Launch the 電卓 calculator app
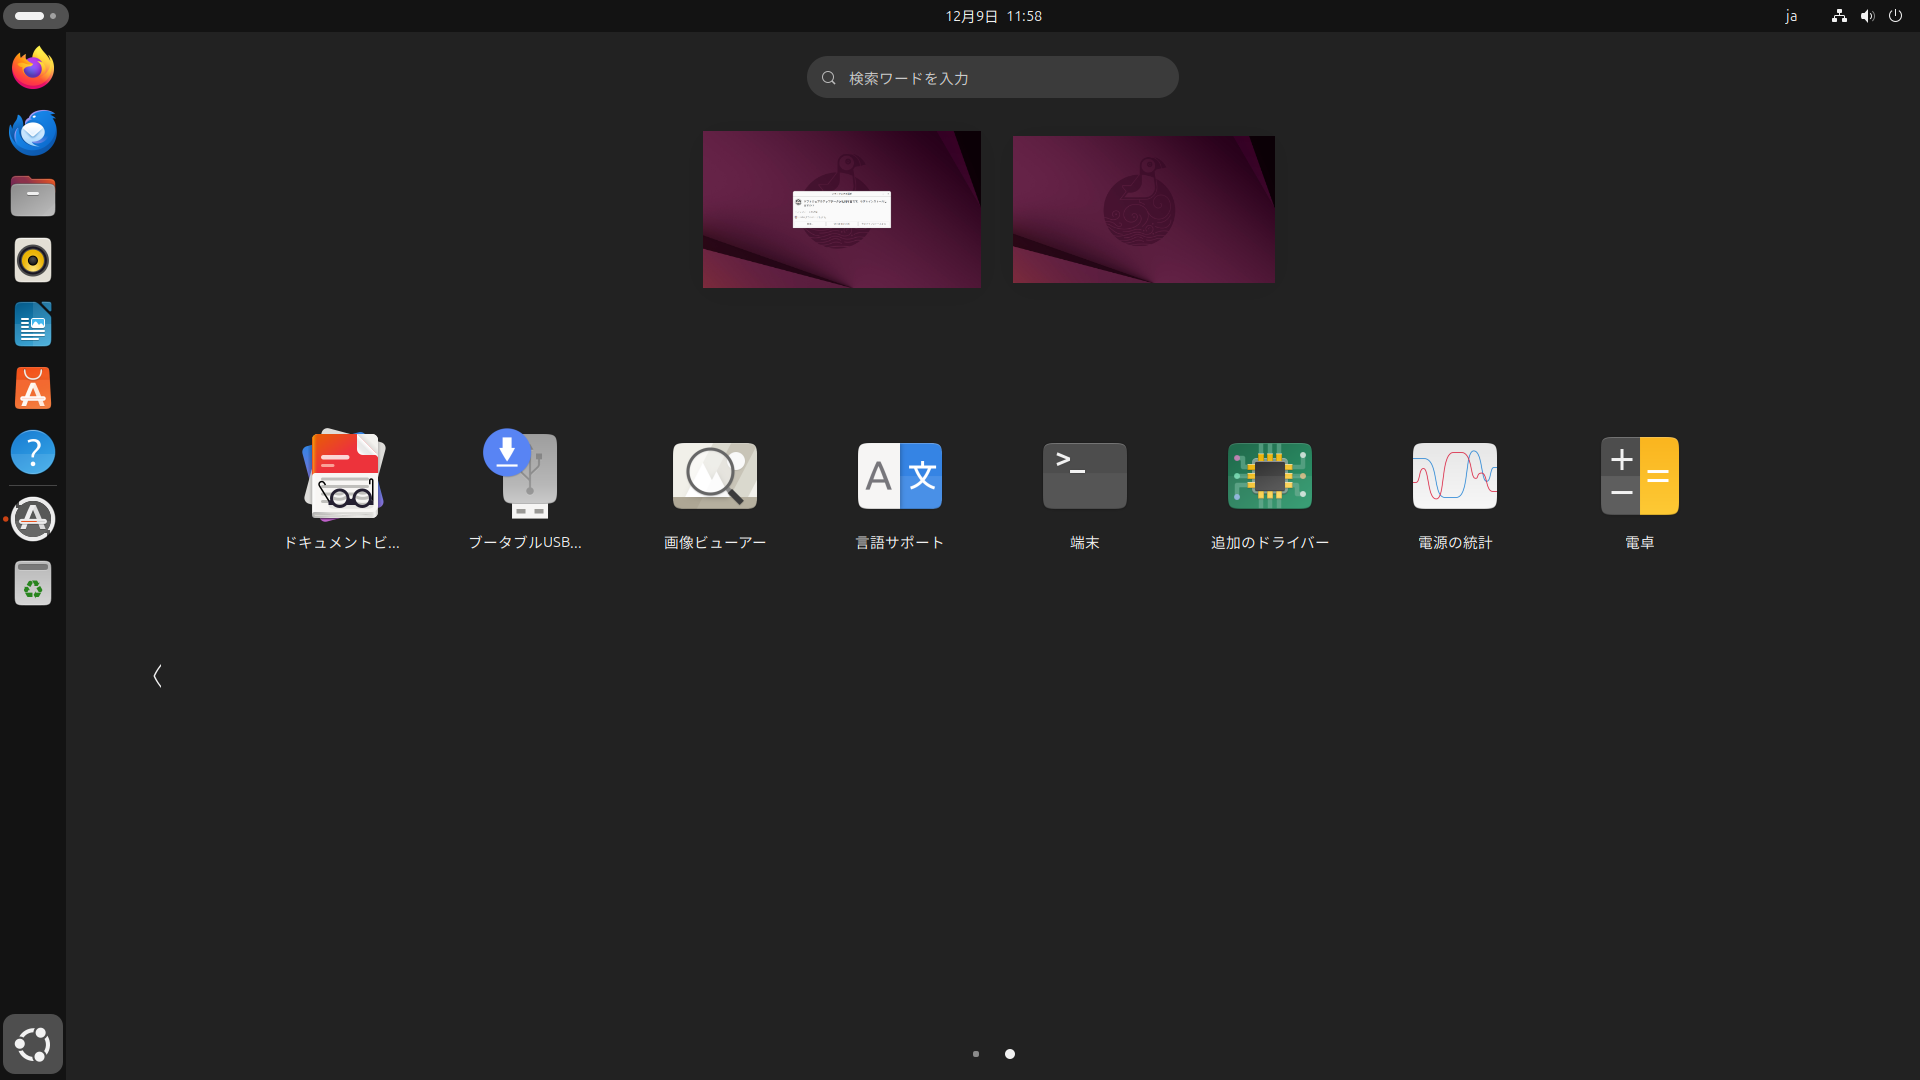 pos(1640,476)
